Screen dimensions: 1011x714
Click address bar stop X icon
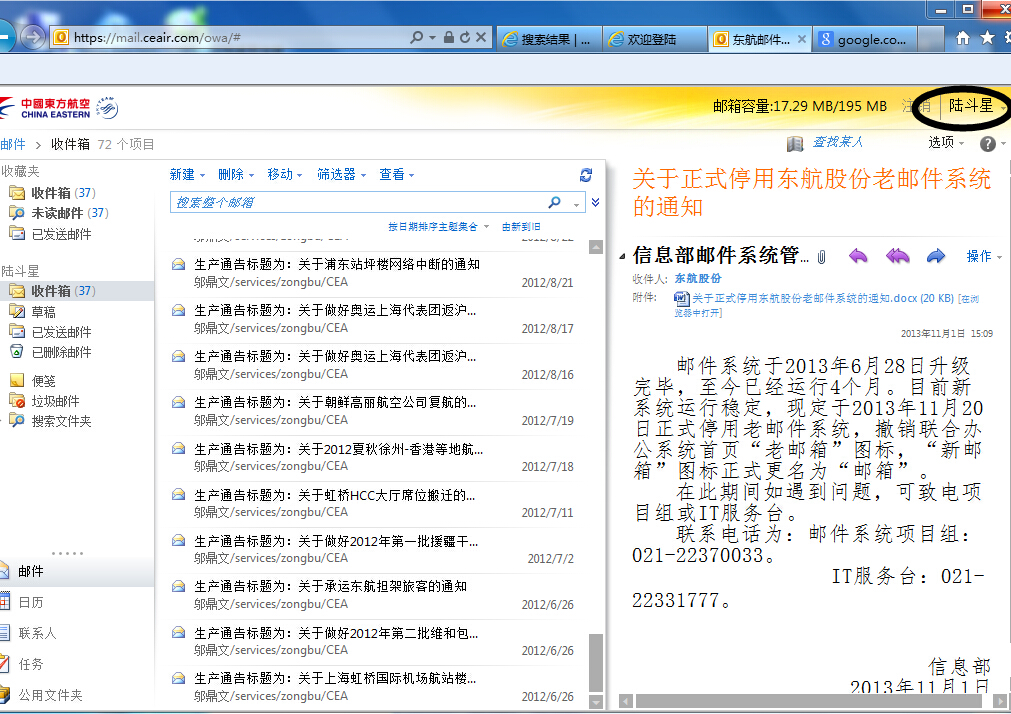tap(481, 37)
